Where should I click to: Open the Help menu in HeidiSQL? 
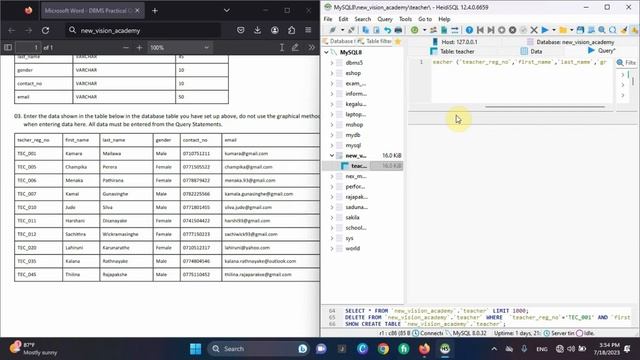[444, 19]
